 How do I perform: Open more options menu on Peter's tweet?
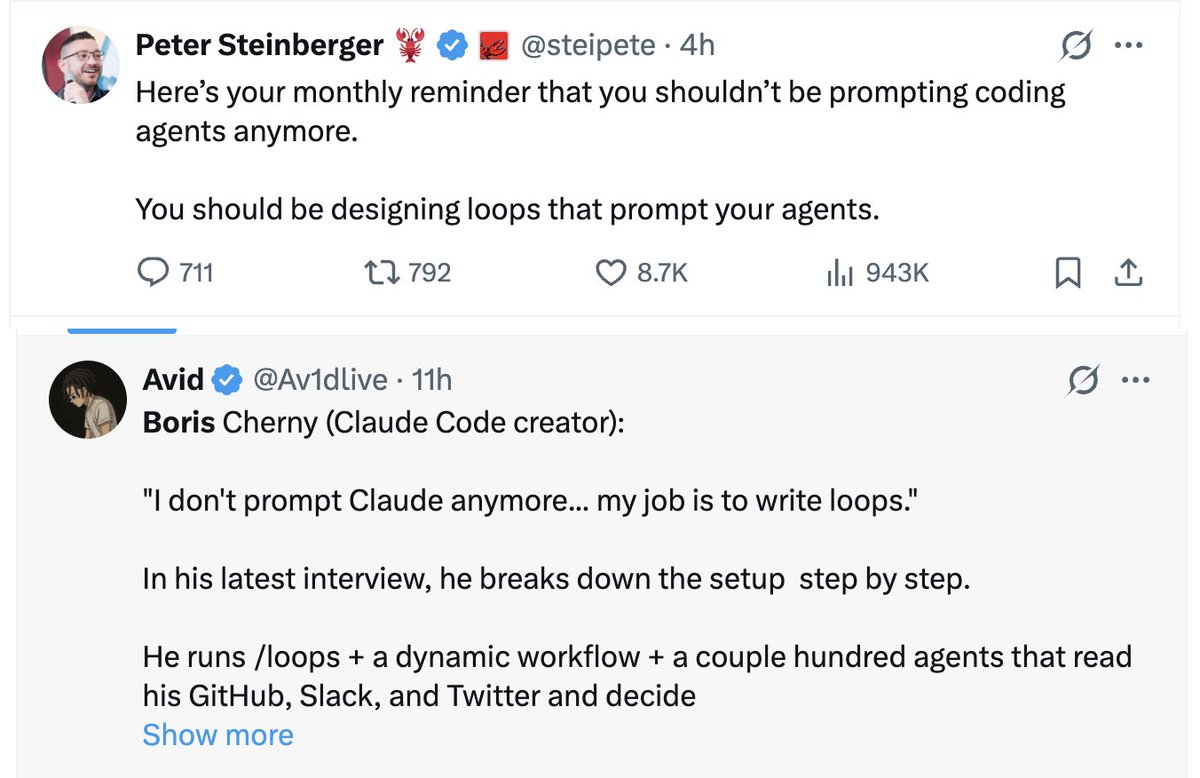click(1128, 45)
